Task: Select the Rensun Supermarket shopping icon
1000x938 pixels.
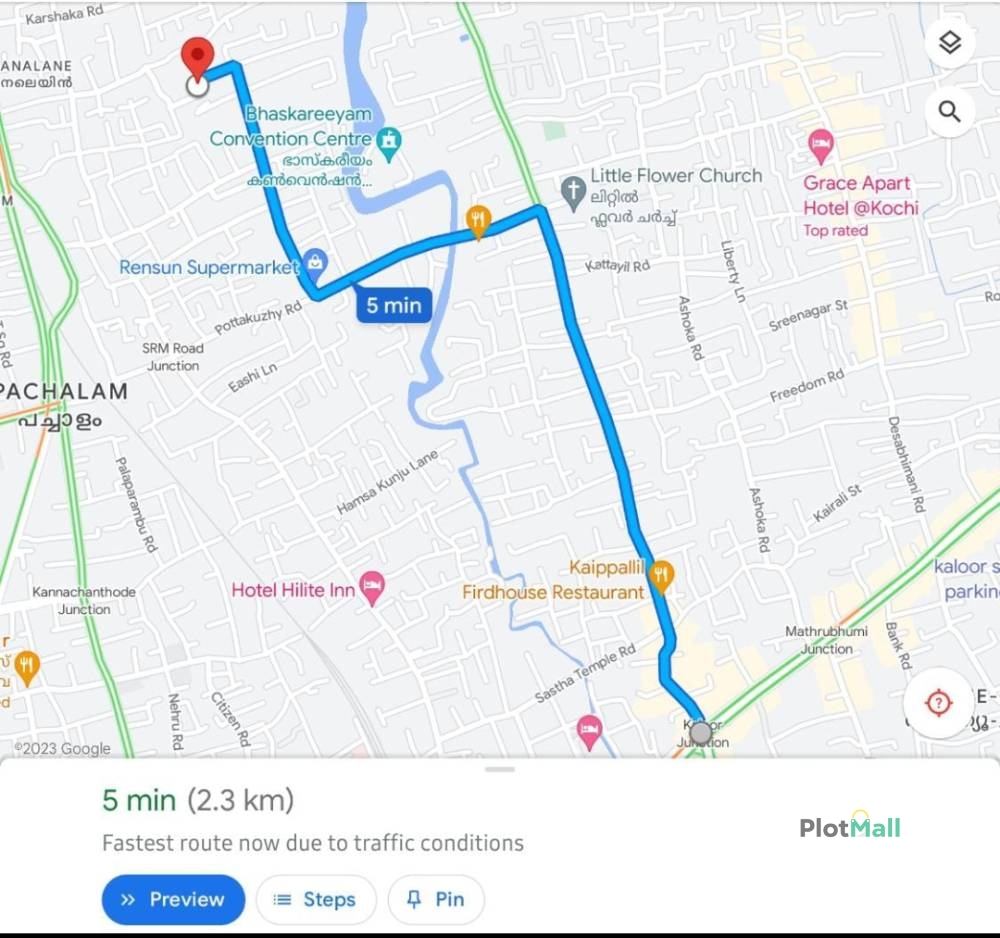Action: (x=314, y=262)
